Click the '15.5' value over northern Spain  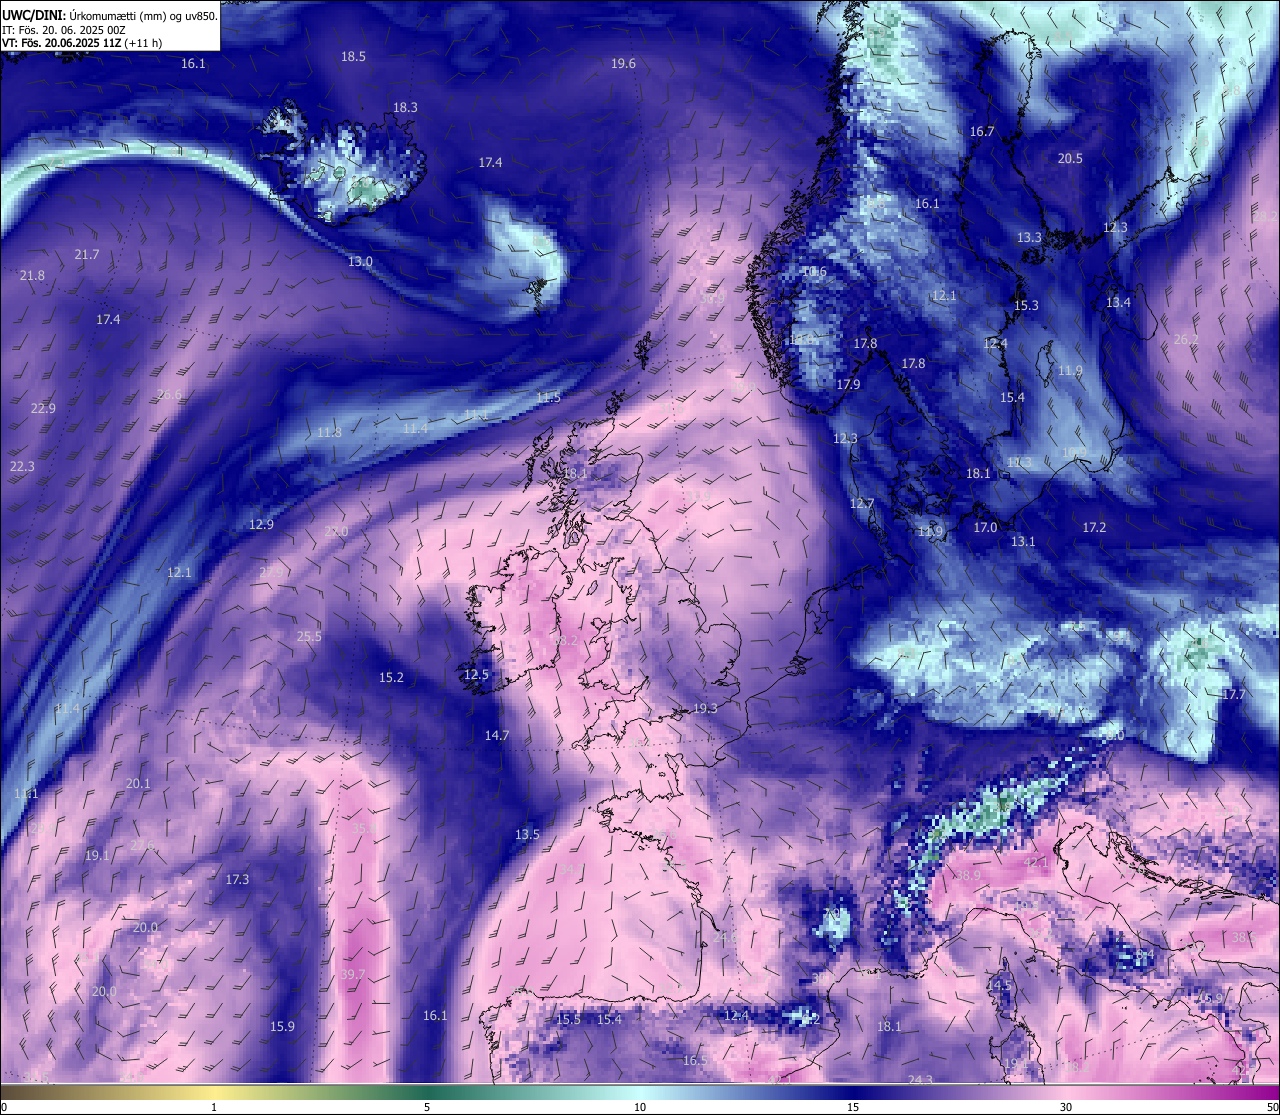coord(568,1020)
